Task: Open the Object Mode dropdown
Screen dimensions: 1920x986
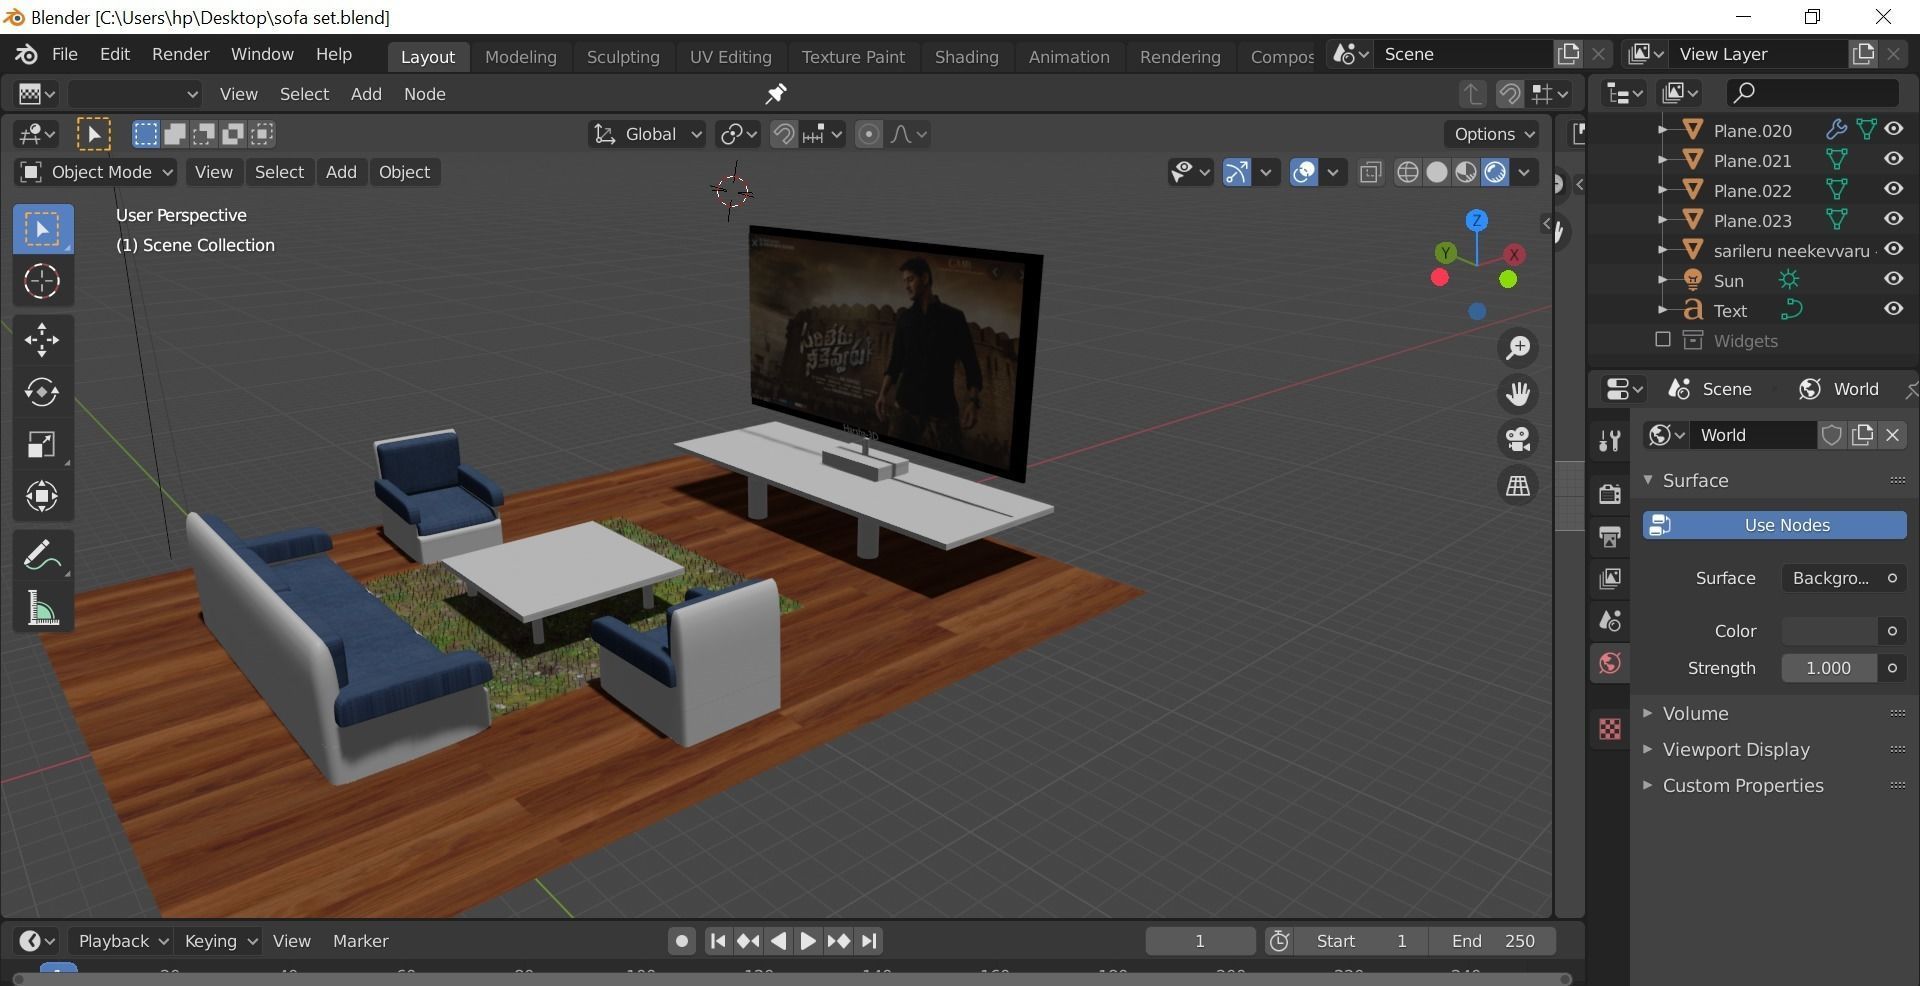Action: pyautogui.click(x=97, y=172)
